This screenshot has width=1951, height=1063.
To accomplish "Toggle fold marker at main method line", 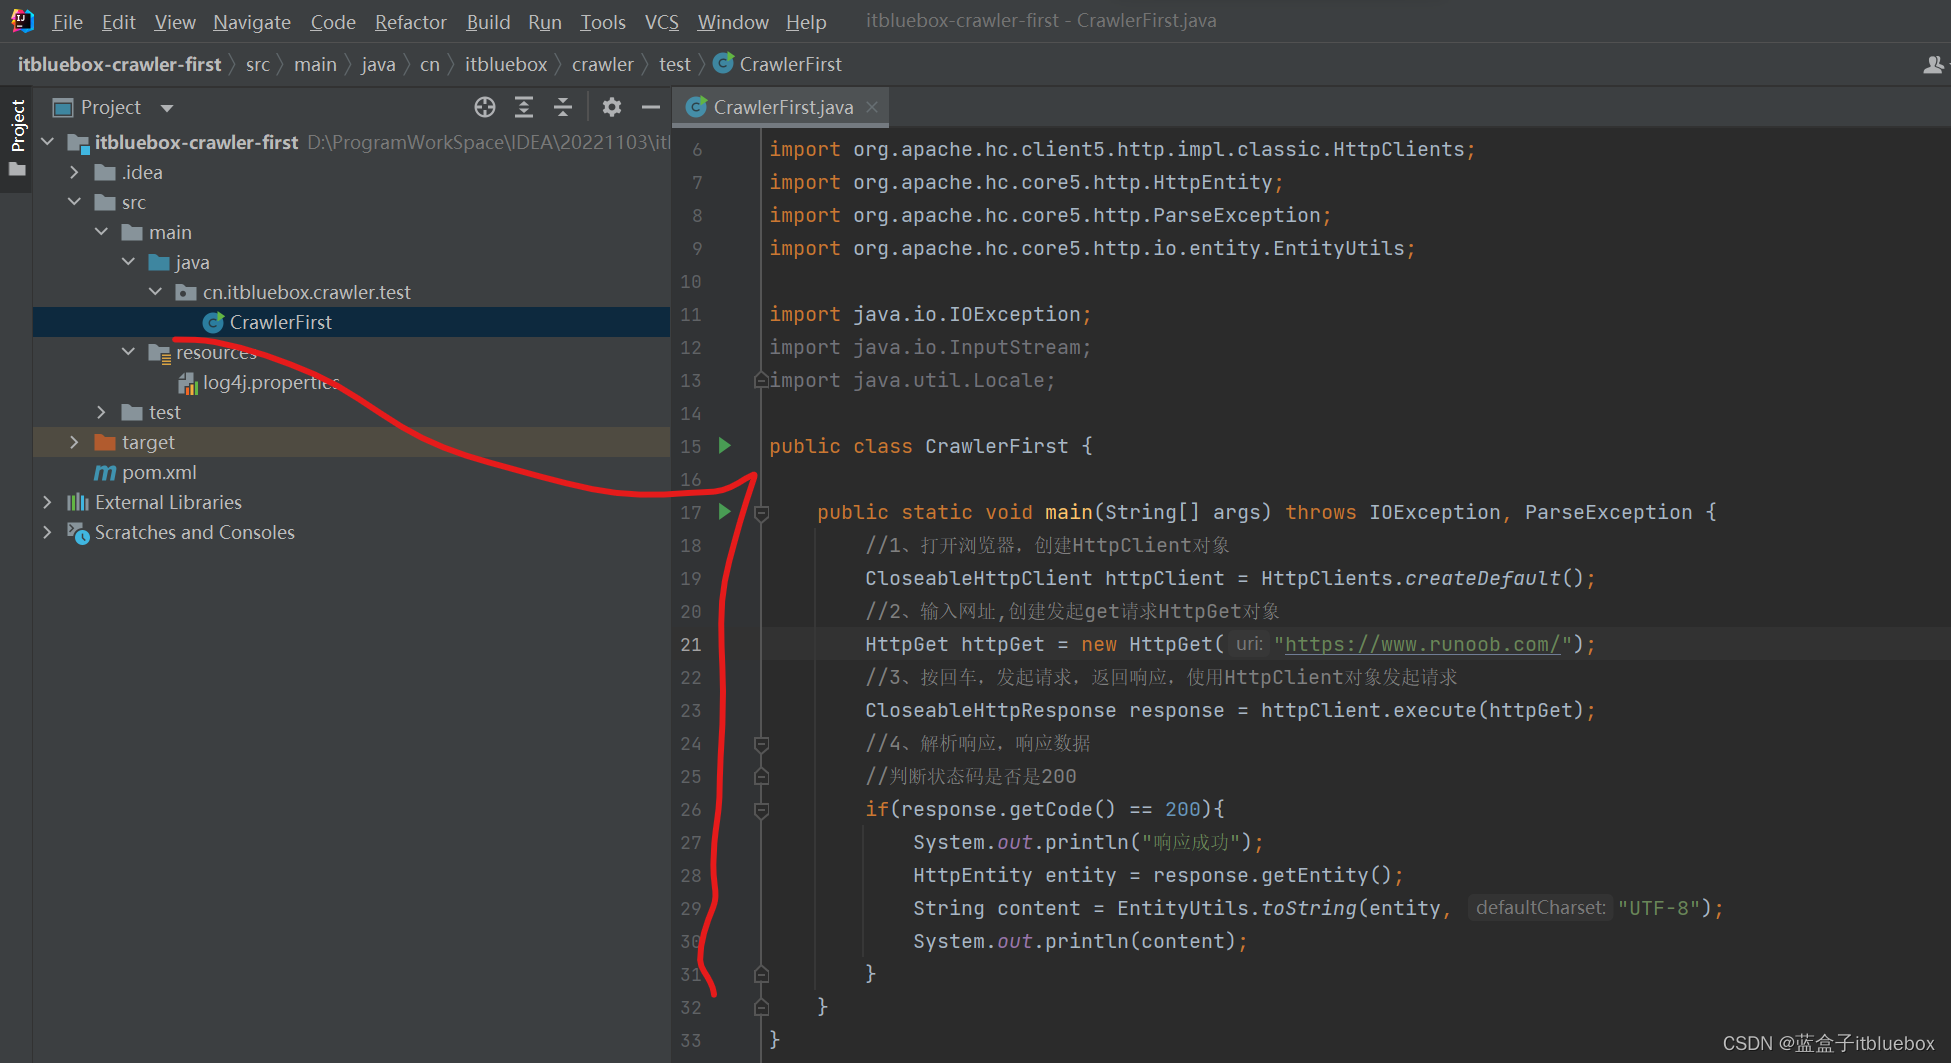I will (x=761, y=512).
